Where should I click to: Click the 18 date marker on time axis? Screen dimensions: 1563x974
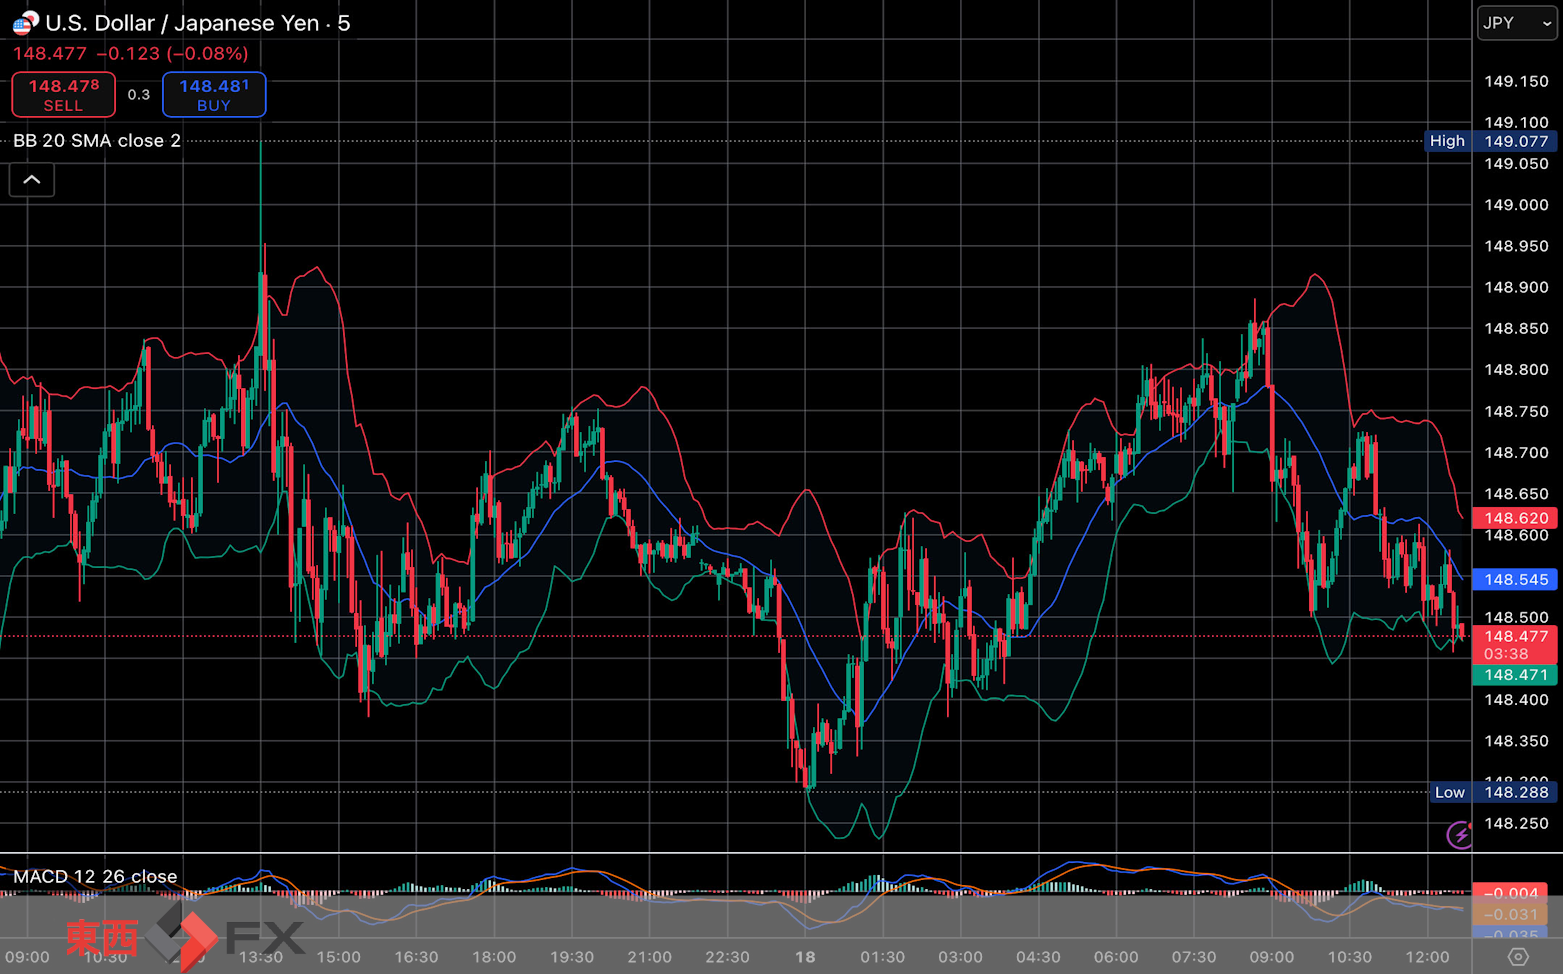pyautogui.click(x=805, y=957)
